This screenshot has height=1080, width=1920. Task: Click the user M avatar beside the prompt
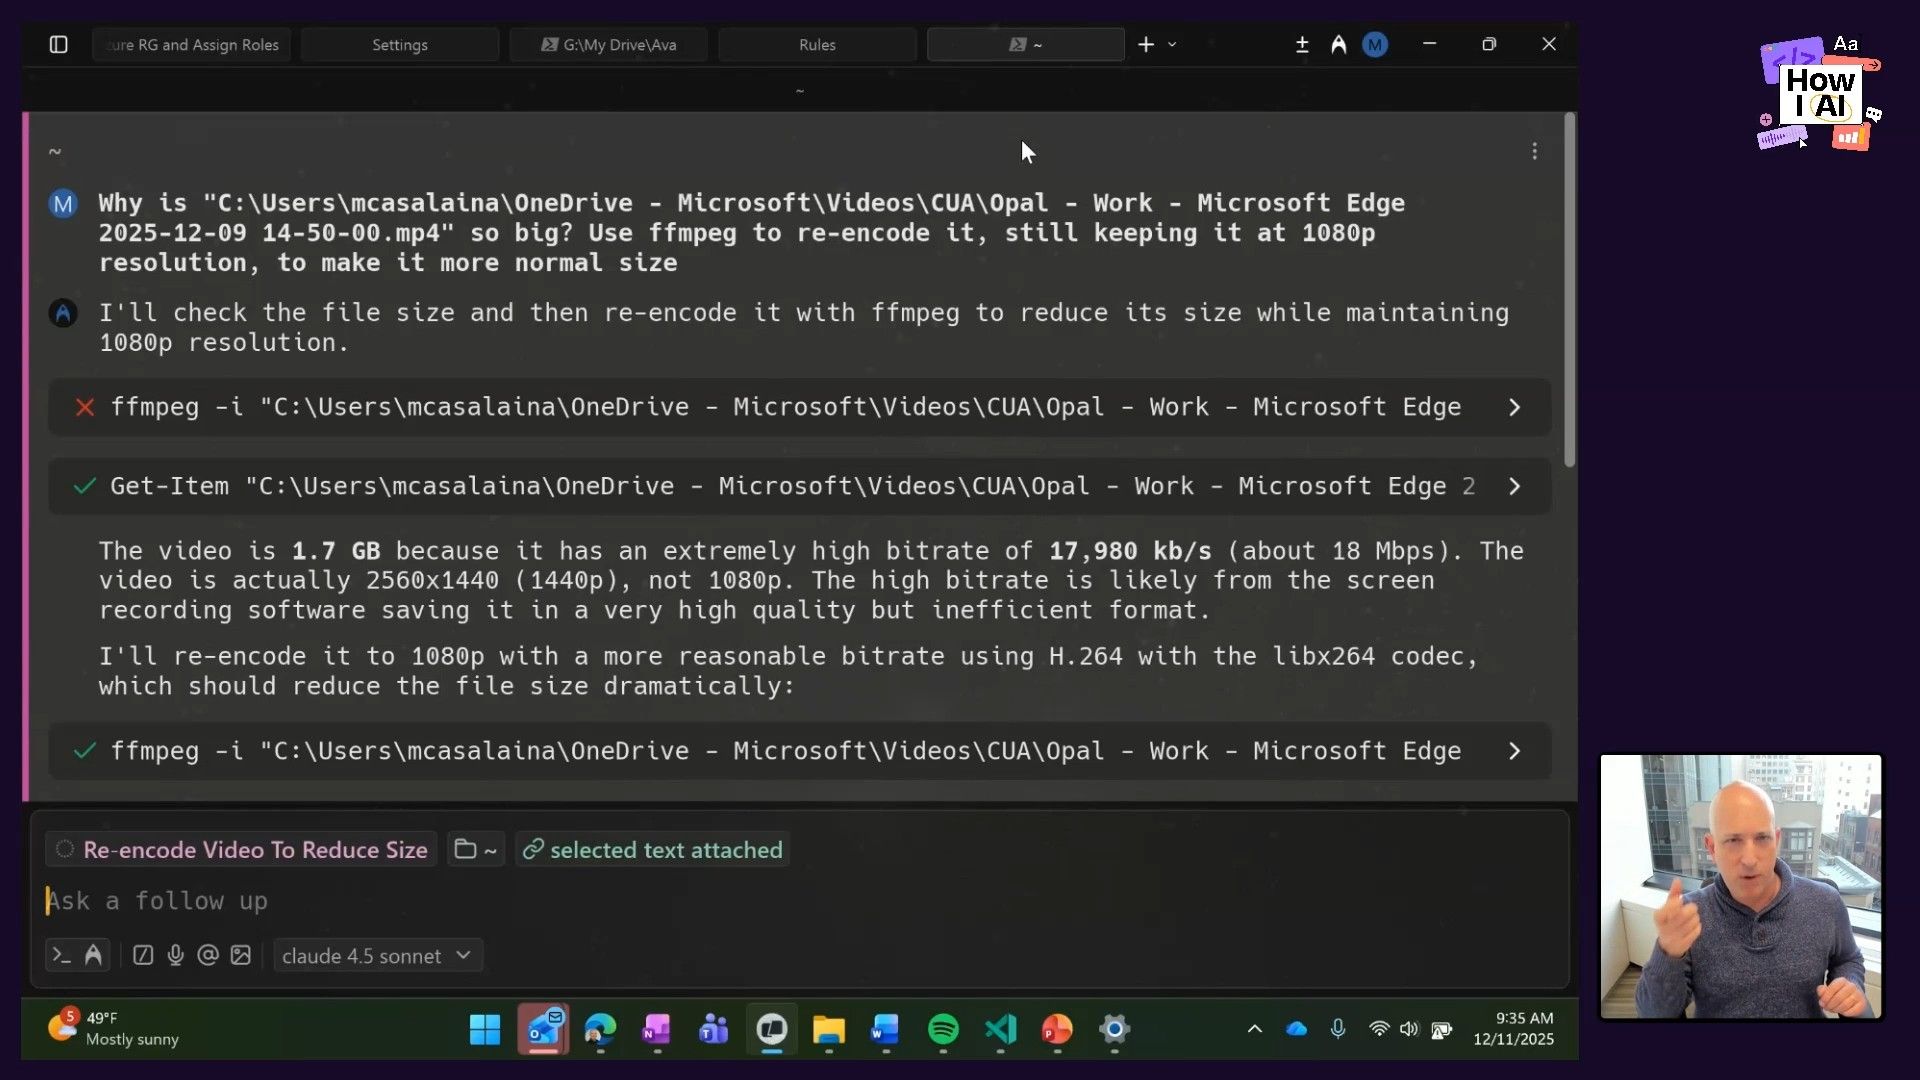63,204
